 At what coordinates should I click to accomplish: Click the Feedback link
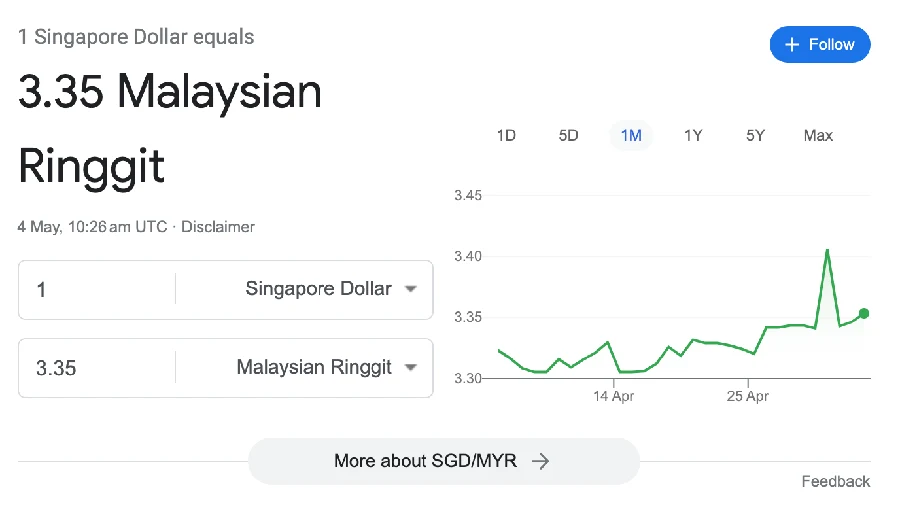(x=836, y=481)
